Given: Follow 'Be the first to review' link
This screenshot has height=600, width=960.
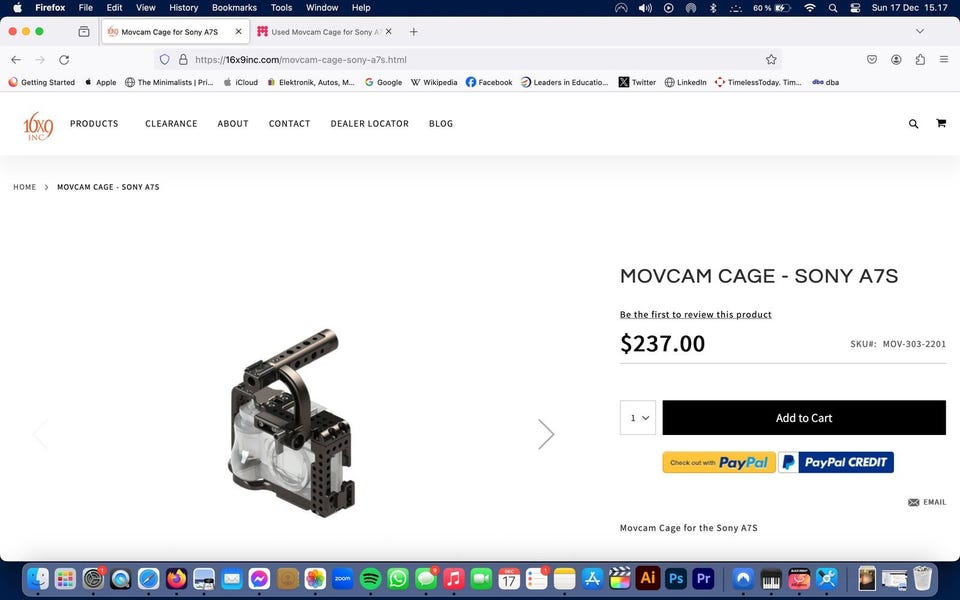Looking at the screenshot, I should tap(696, 314).
